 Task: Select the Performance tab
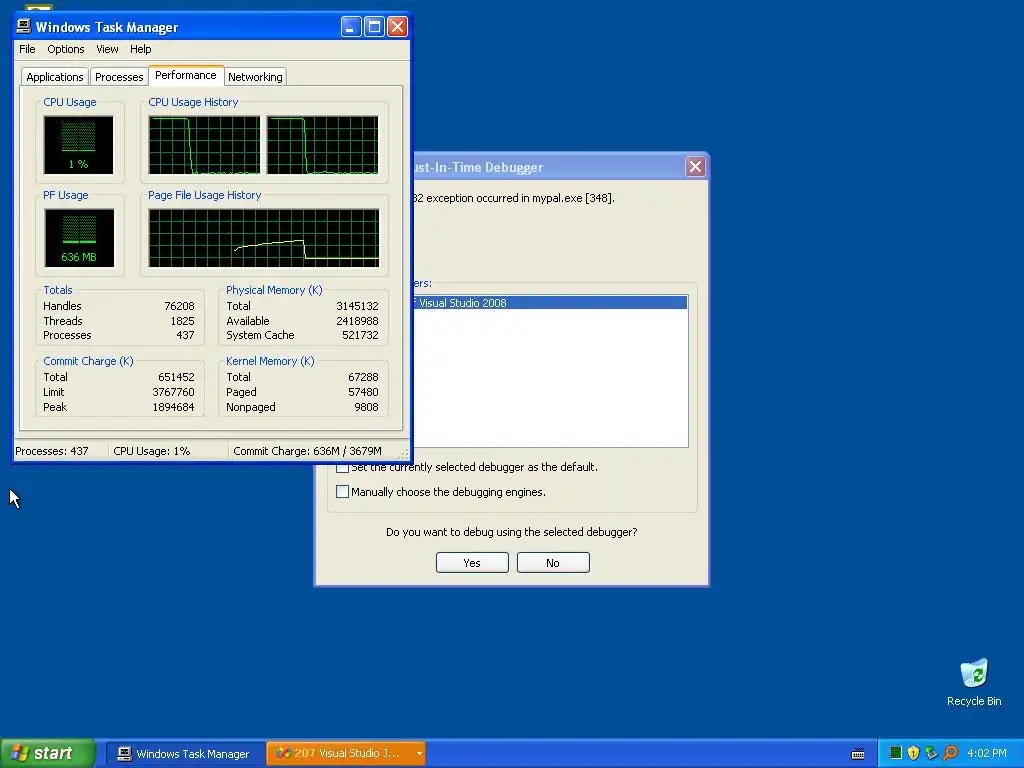coord(185,75)
